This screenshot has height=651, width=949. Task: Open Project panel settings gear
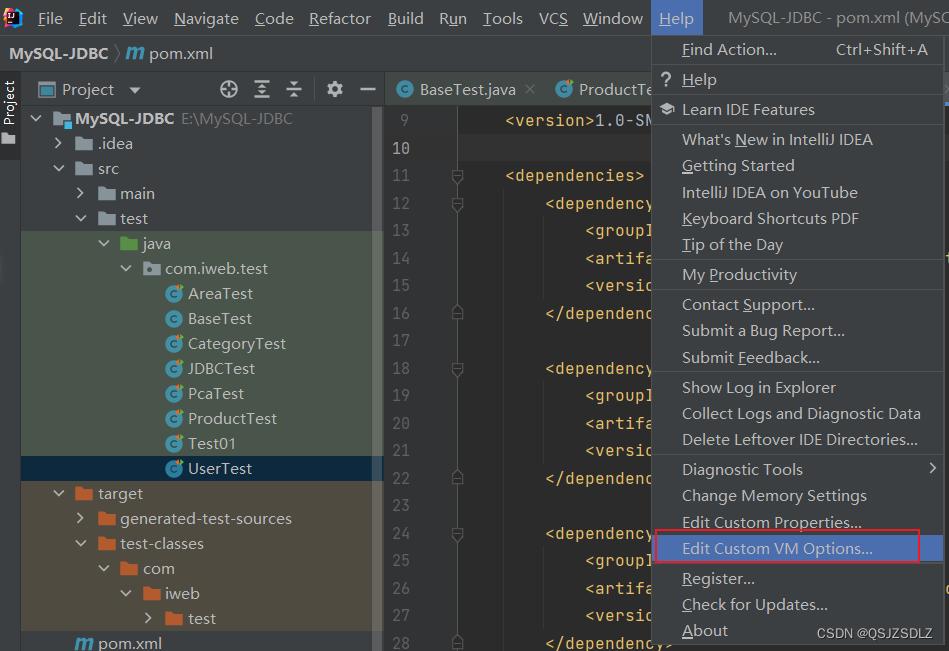click(x=335, y=89)
